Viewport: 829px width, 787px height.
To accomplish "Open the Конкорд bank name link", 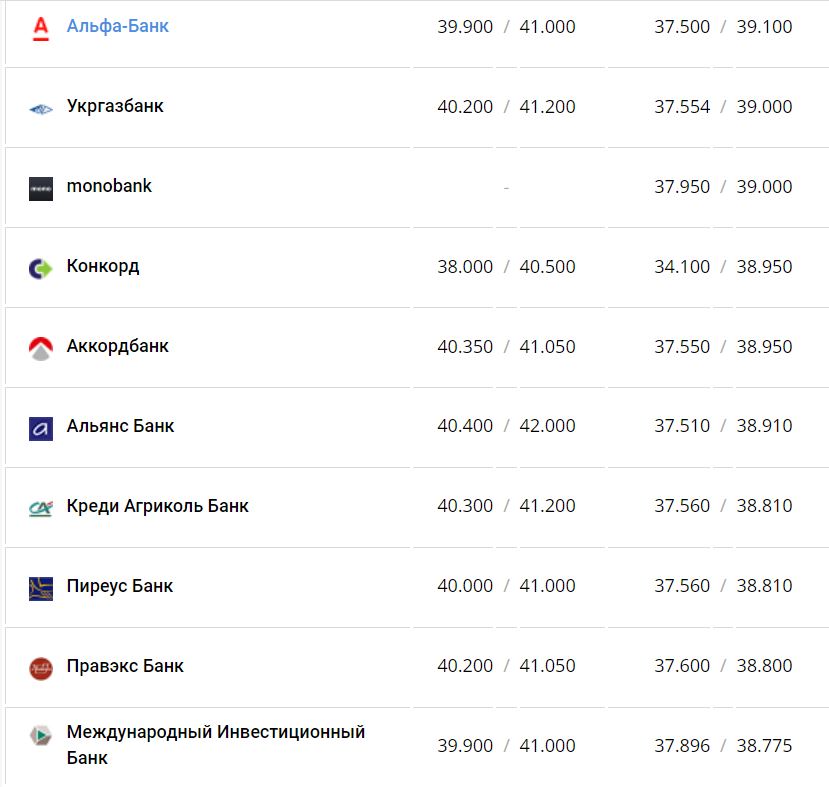I will point(103,266).
